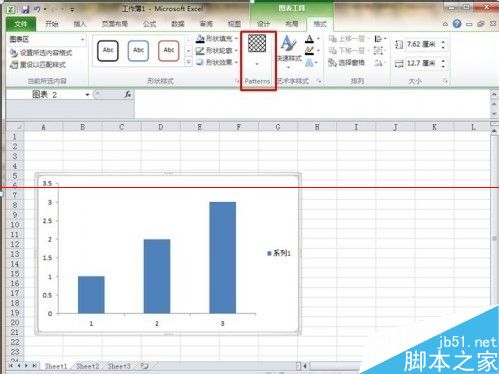The image size is (499, 374).
Task: Click 上移一层 bring forward button
Action: point(349,39)
